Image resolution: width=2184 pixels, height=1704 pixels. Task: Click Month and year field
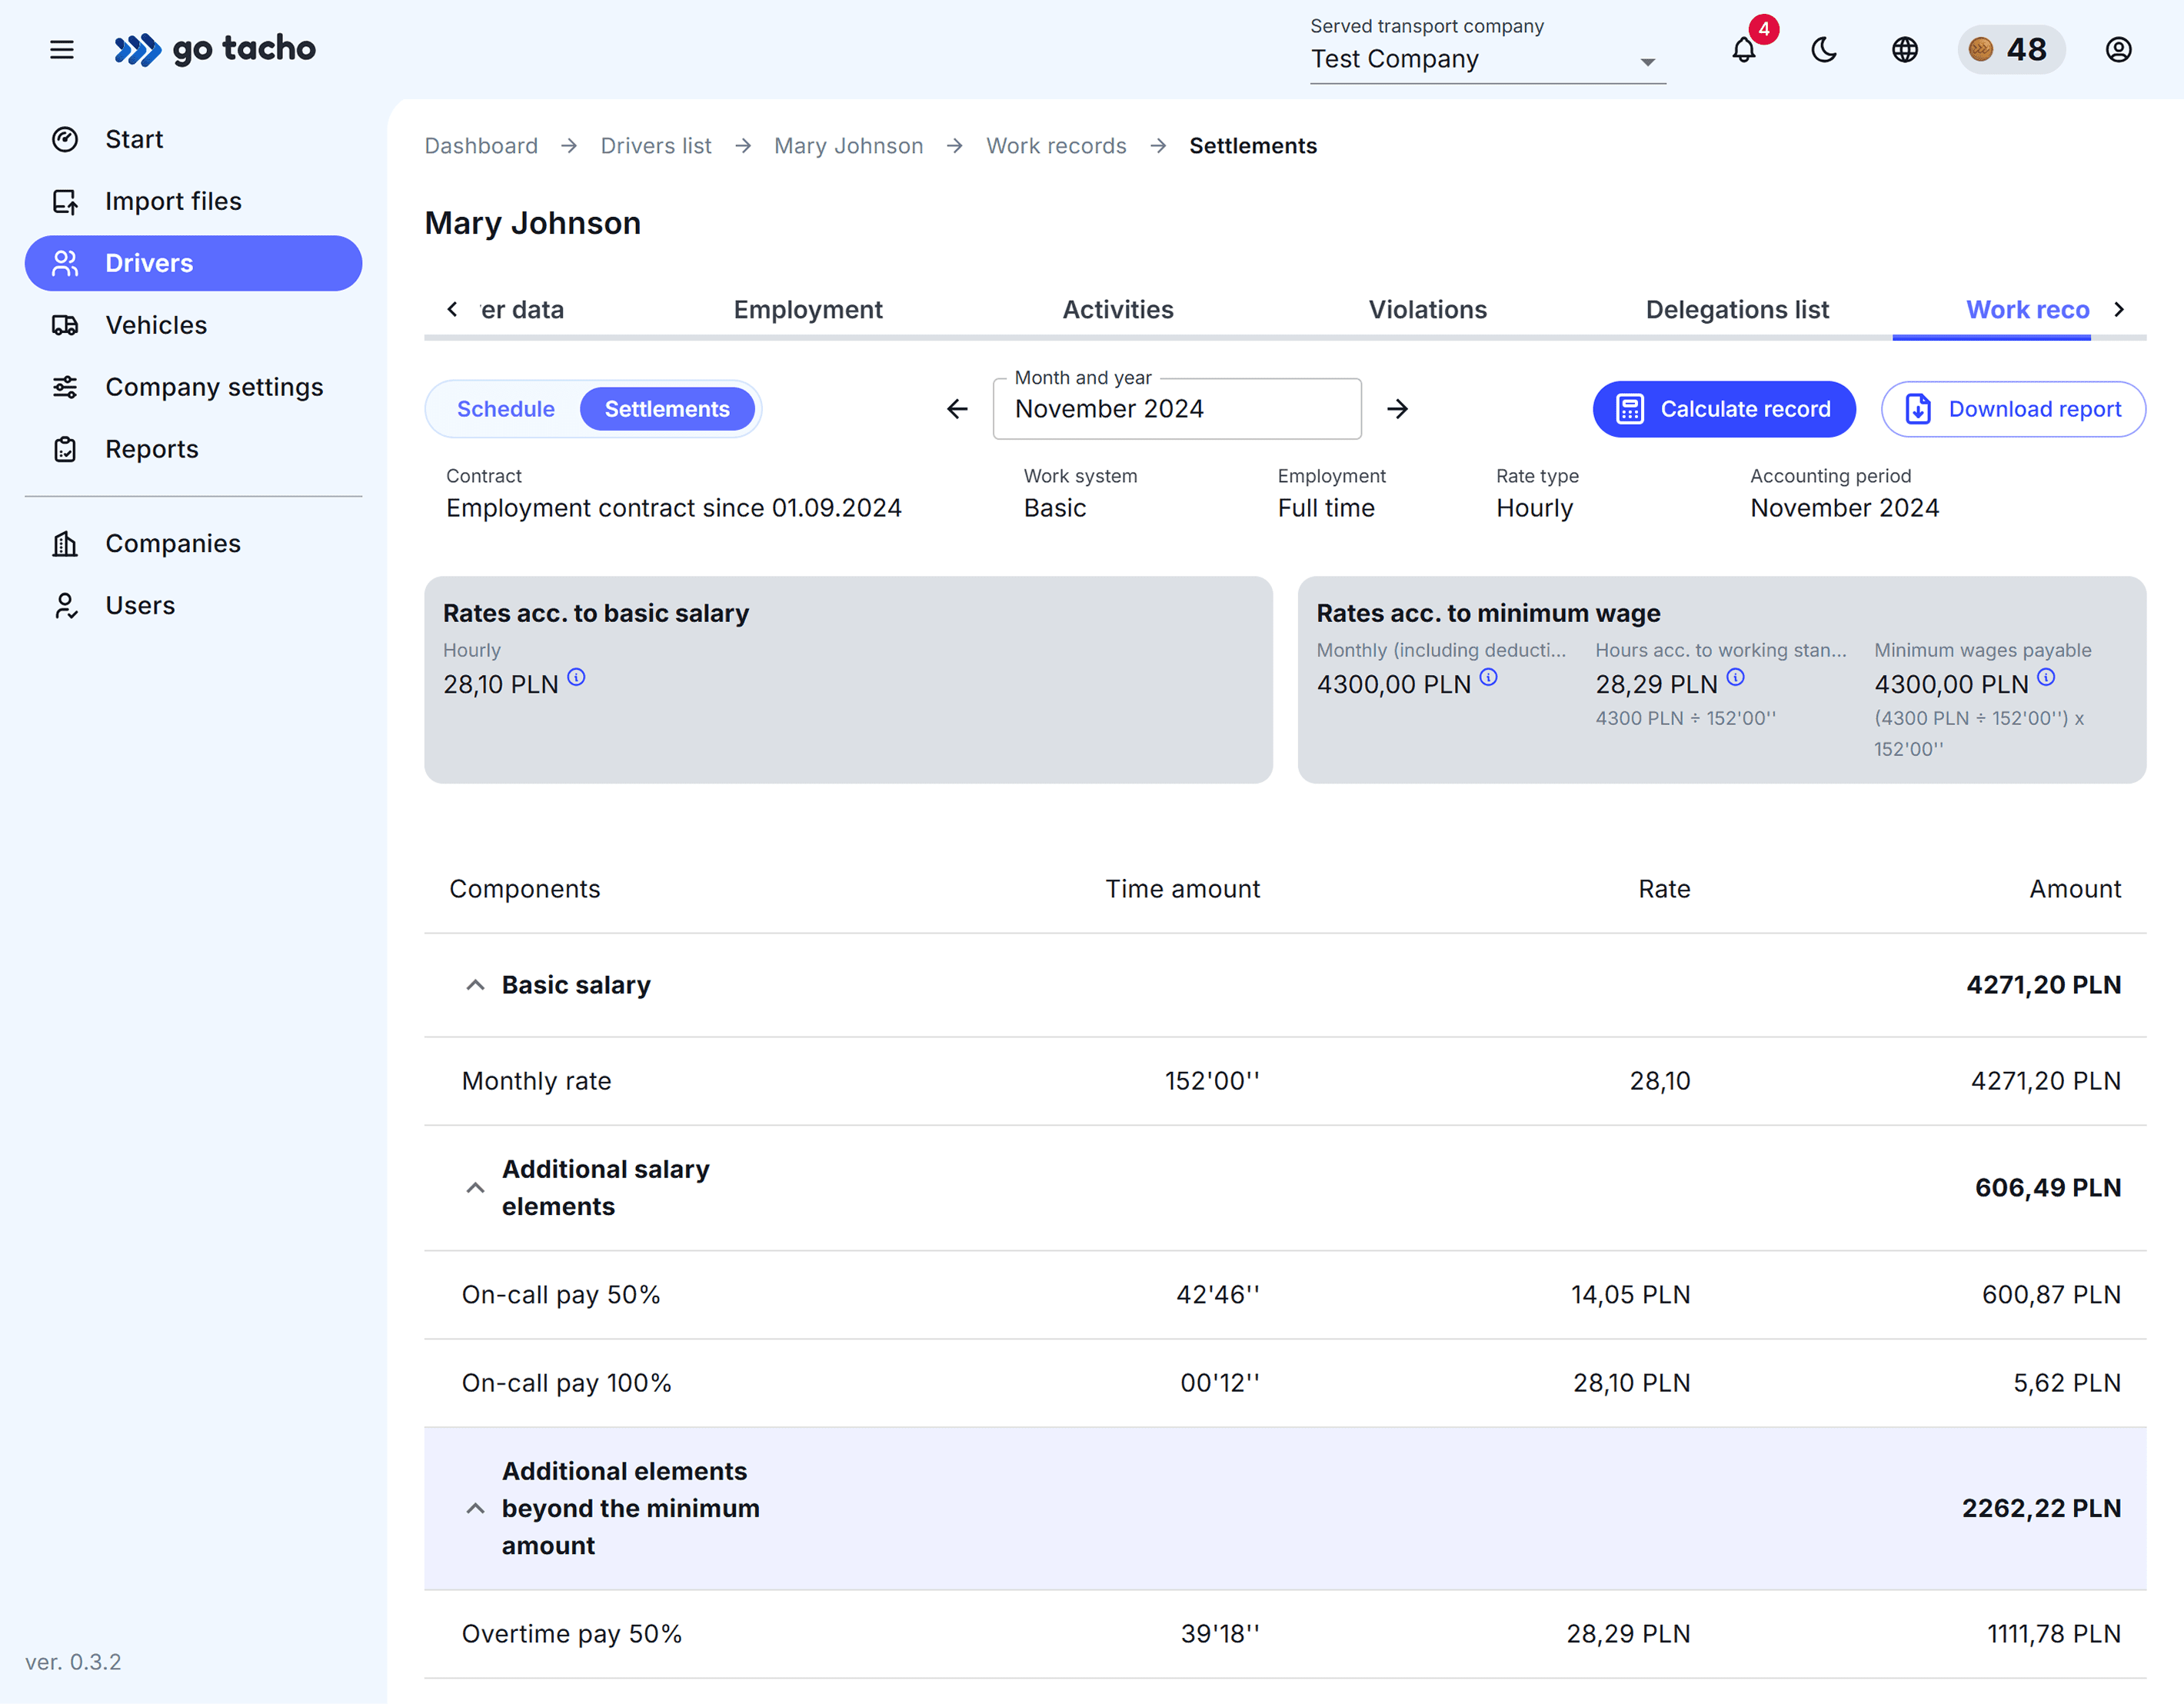click(1177, 409)
